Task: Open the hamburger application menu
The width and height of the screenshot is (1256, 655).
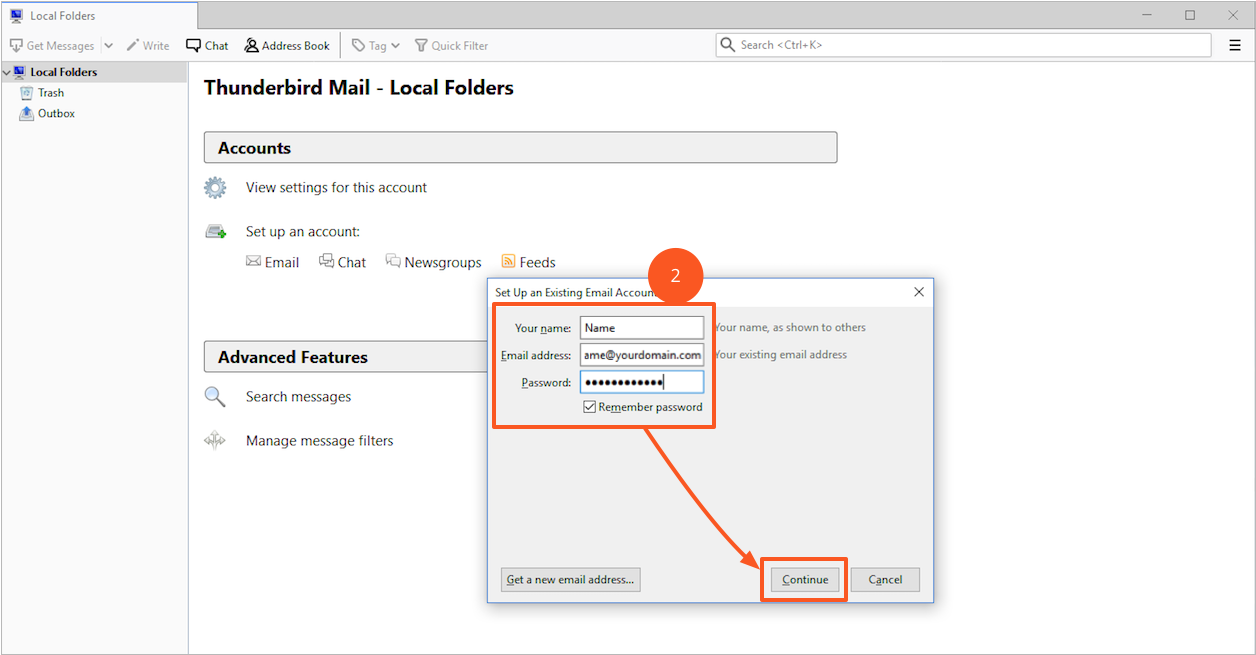Action: [1234, 45]
